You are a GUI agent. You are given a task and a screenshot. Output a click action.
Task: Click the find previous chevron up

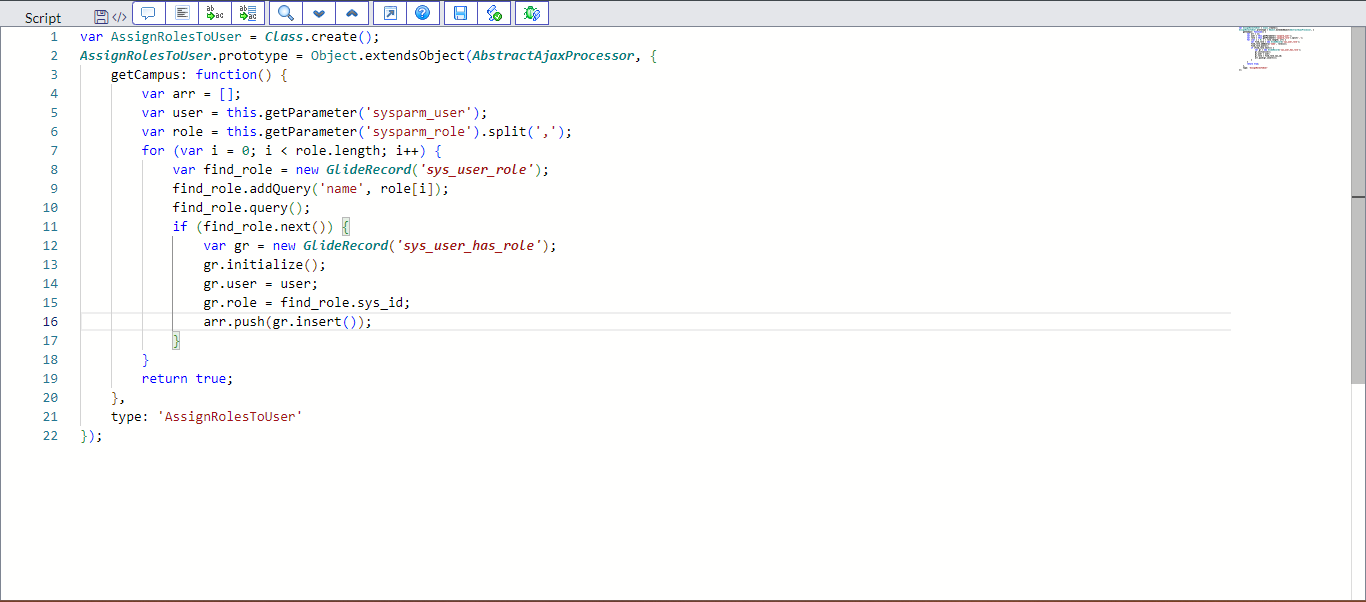(352, 12)
